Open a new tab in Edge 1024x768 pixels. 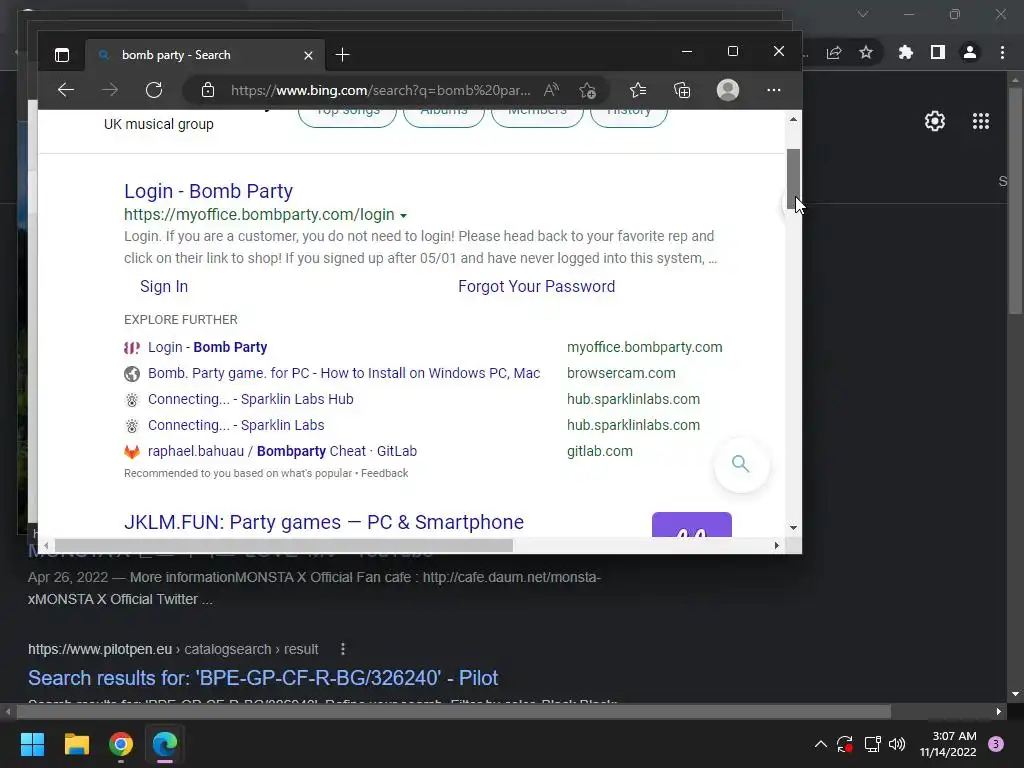click(x=342, y=55)
